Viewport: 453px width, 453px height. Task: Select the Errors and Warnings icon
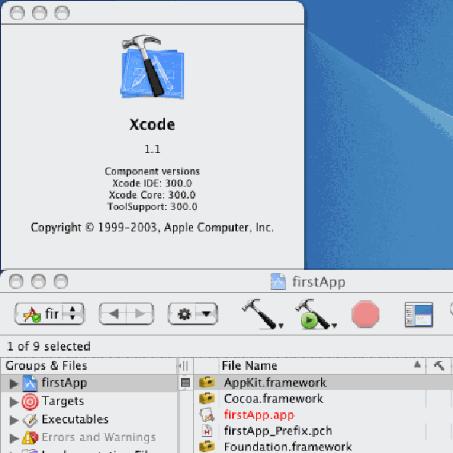pyautogui.click(x=30, y=438)
